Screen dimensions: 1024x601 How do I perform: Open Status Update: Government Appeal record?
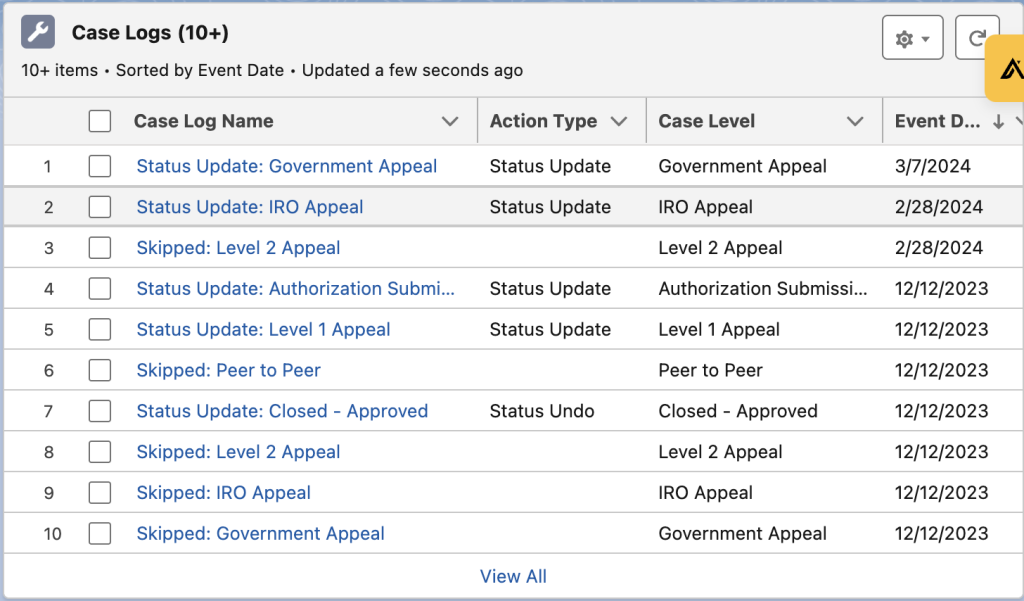click(286, 167)
